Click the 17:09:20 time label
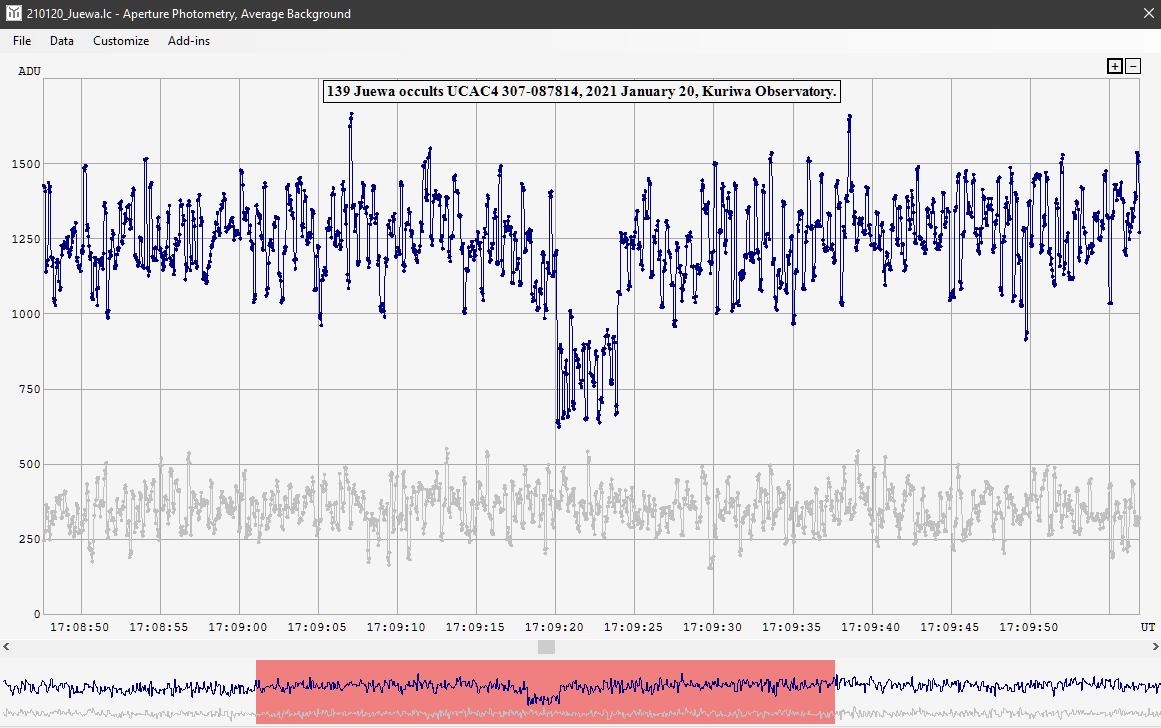This screenshot has height=728, width=1161. point(554,627)
